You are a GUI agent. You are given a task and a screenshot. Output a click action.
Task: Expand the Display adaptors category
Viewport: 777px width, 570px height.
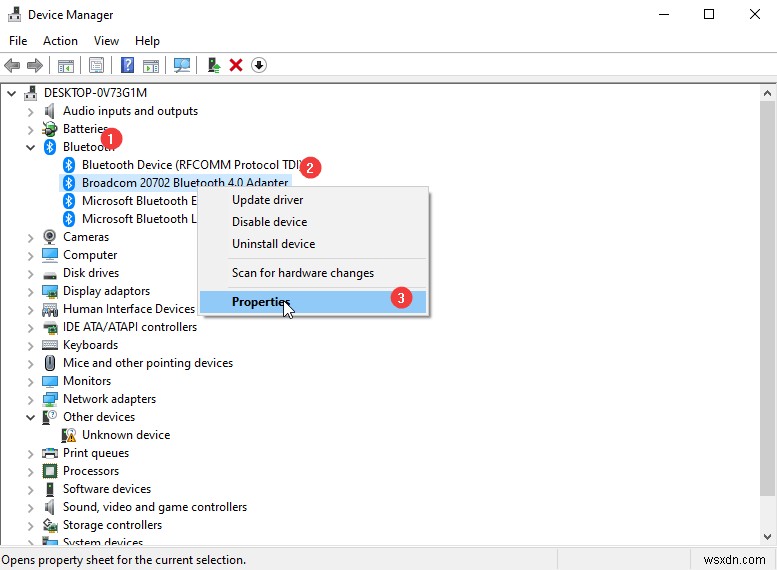(30, 292)
